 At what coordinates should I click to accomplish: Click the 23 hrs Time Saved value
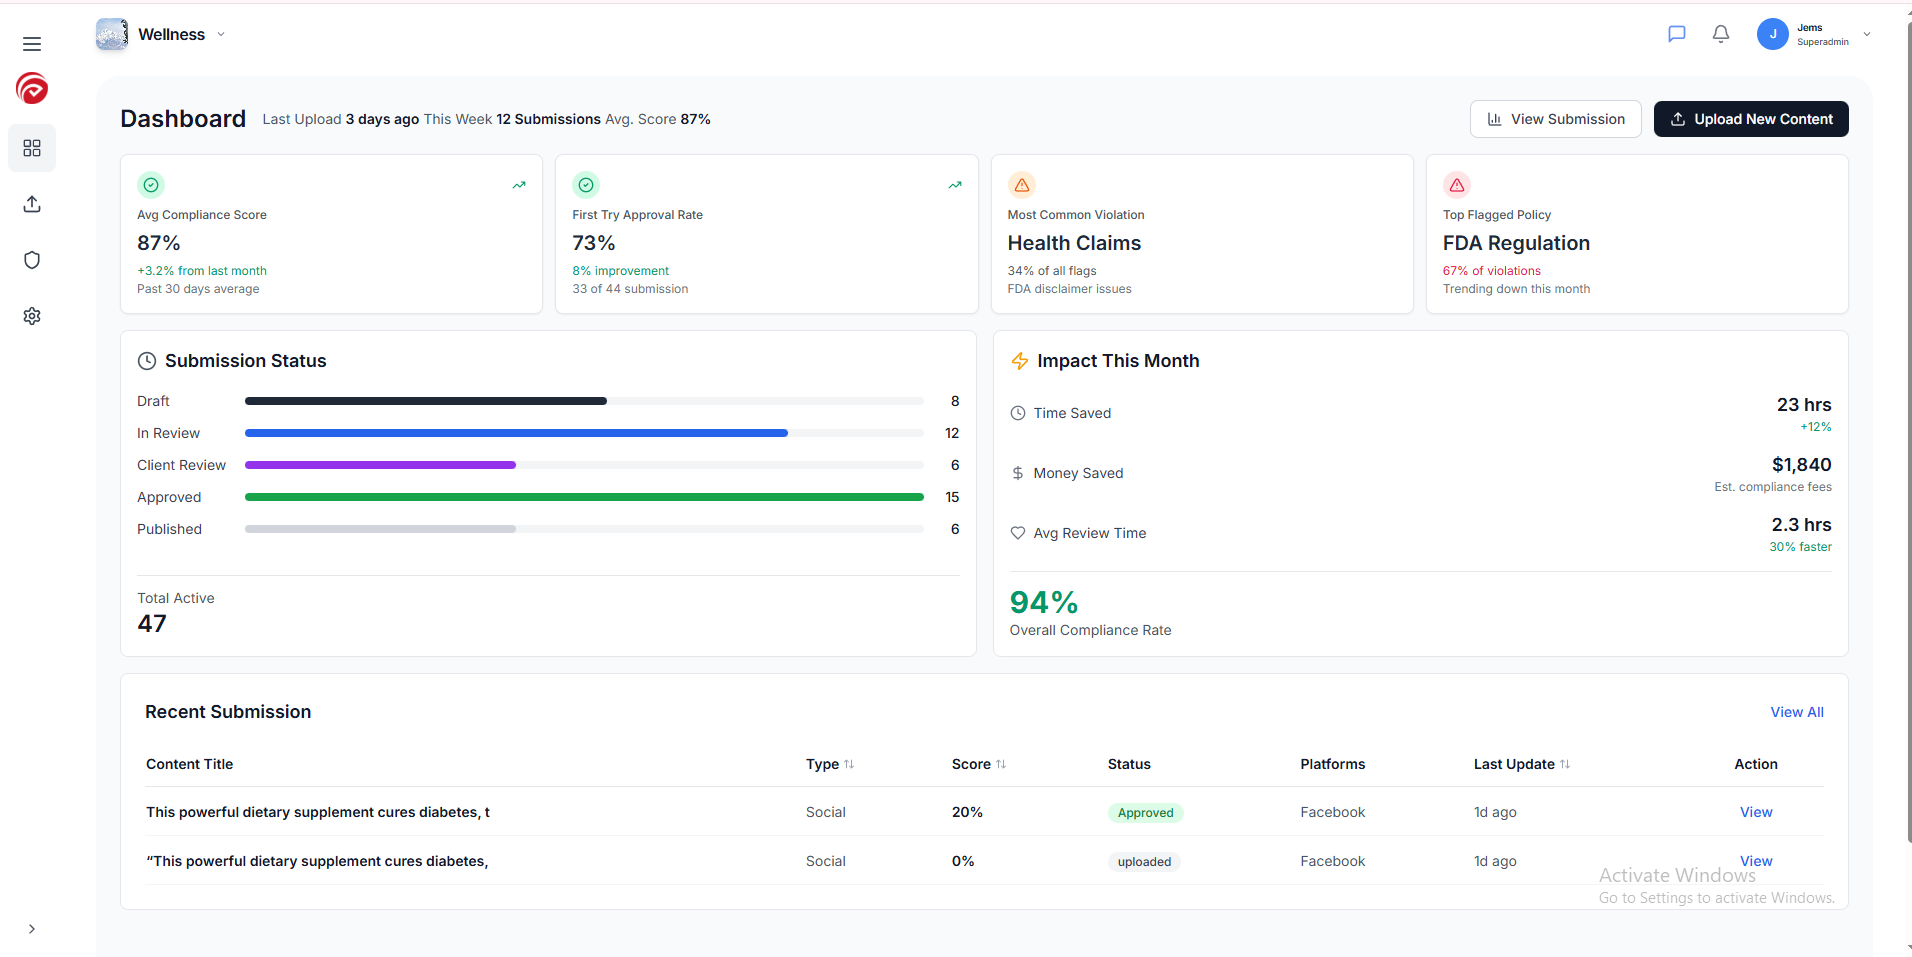1804,405
